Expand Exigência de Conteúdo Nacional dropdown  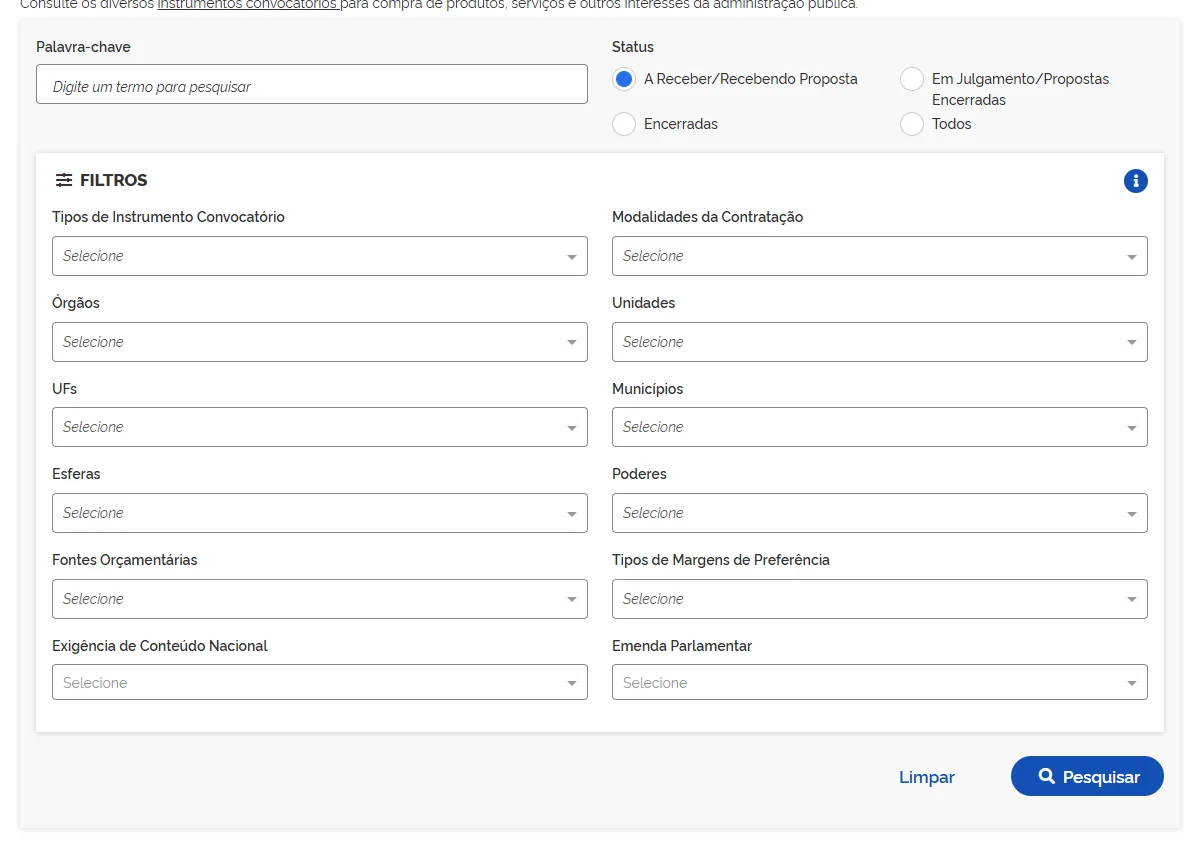(x=320, y=682)
